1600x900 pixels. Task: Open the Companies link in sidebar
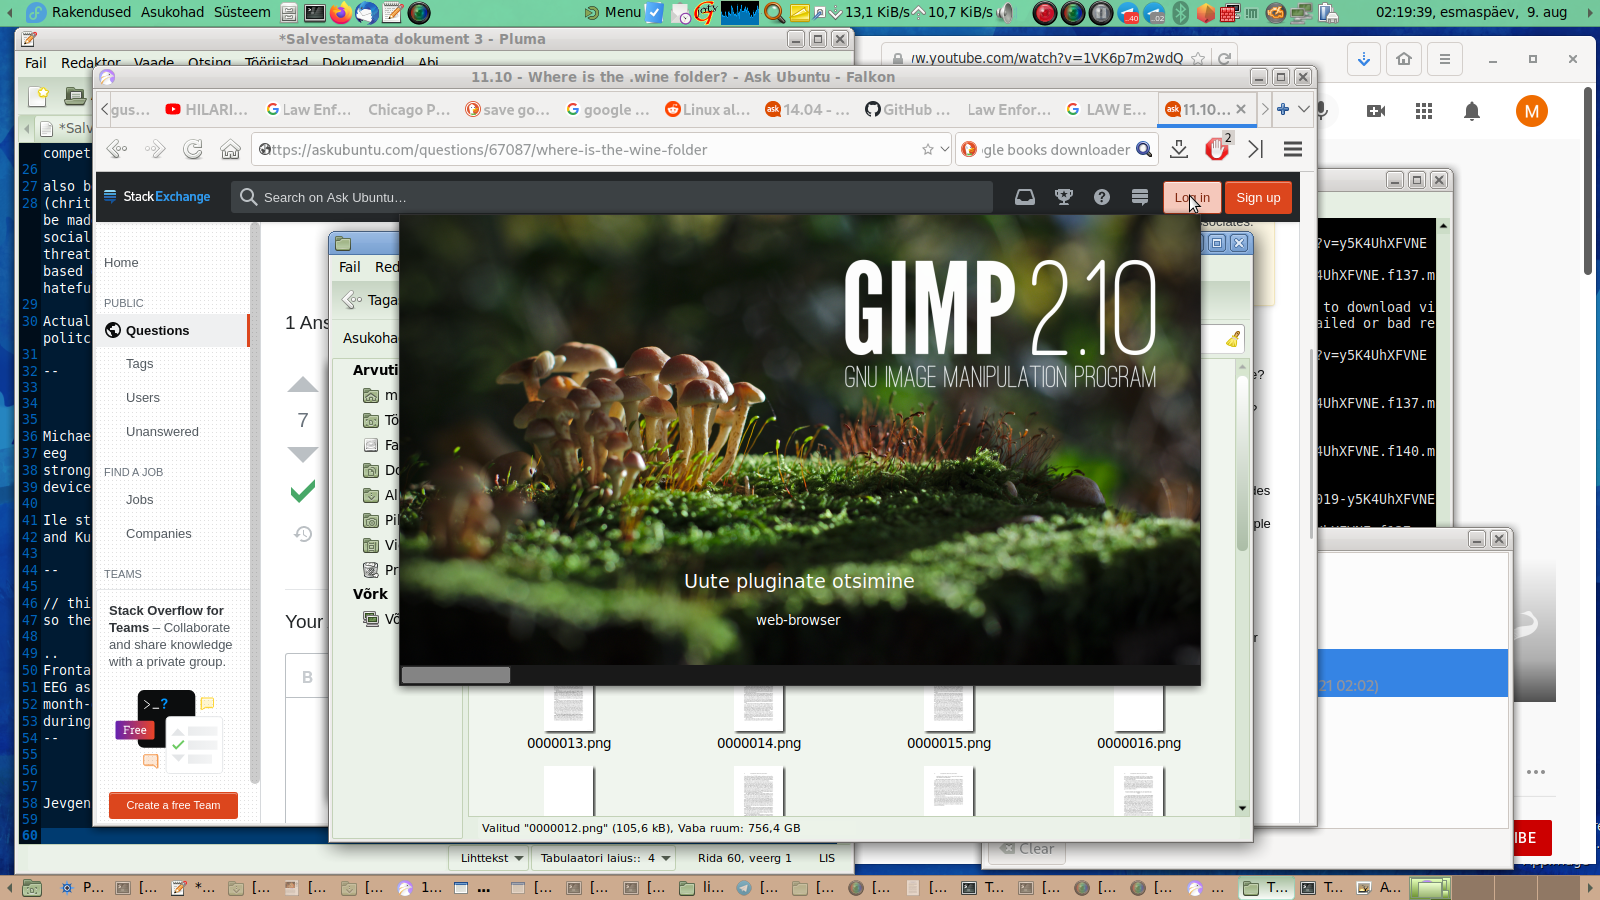click(158, 534)
